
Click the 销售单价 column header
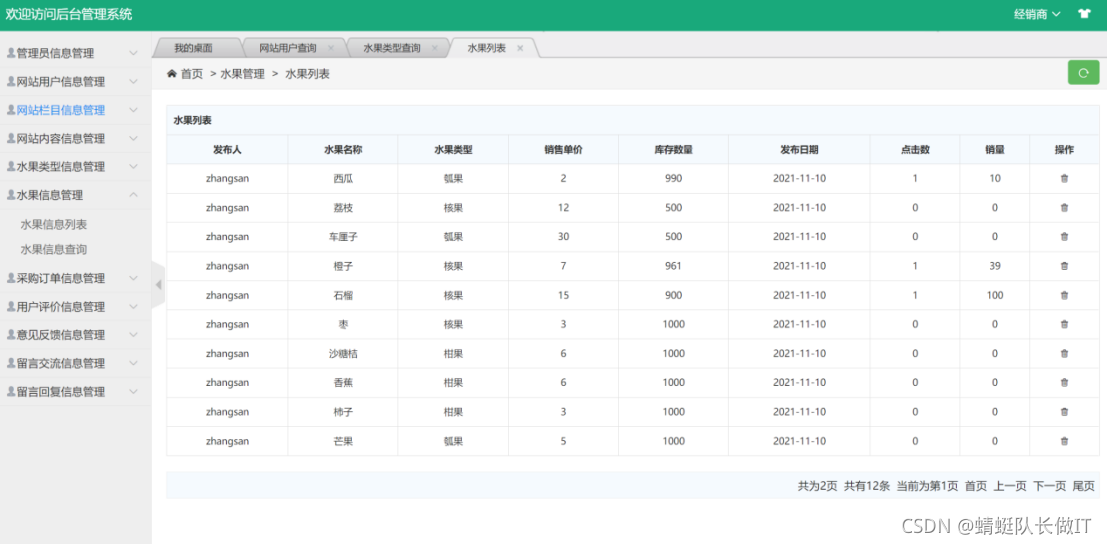click(x=563, y=150)
